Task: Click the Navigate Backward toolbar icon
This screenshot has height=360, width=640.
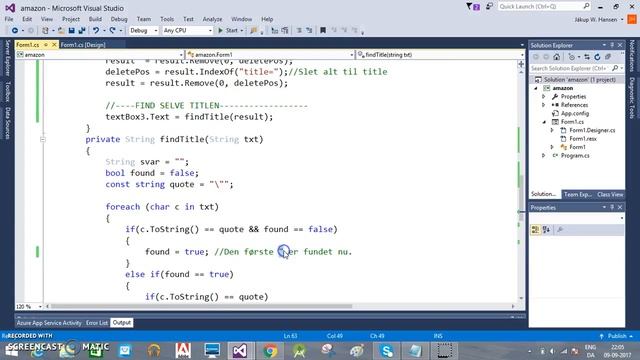Action: coord(15,31)
